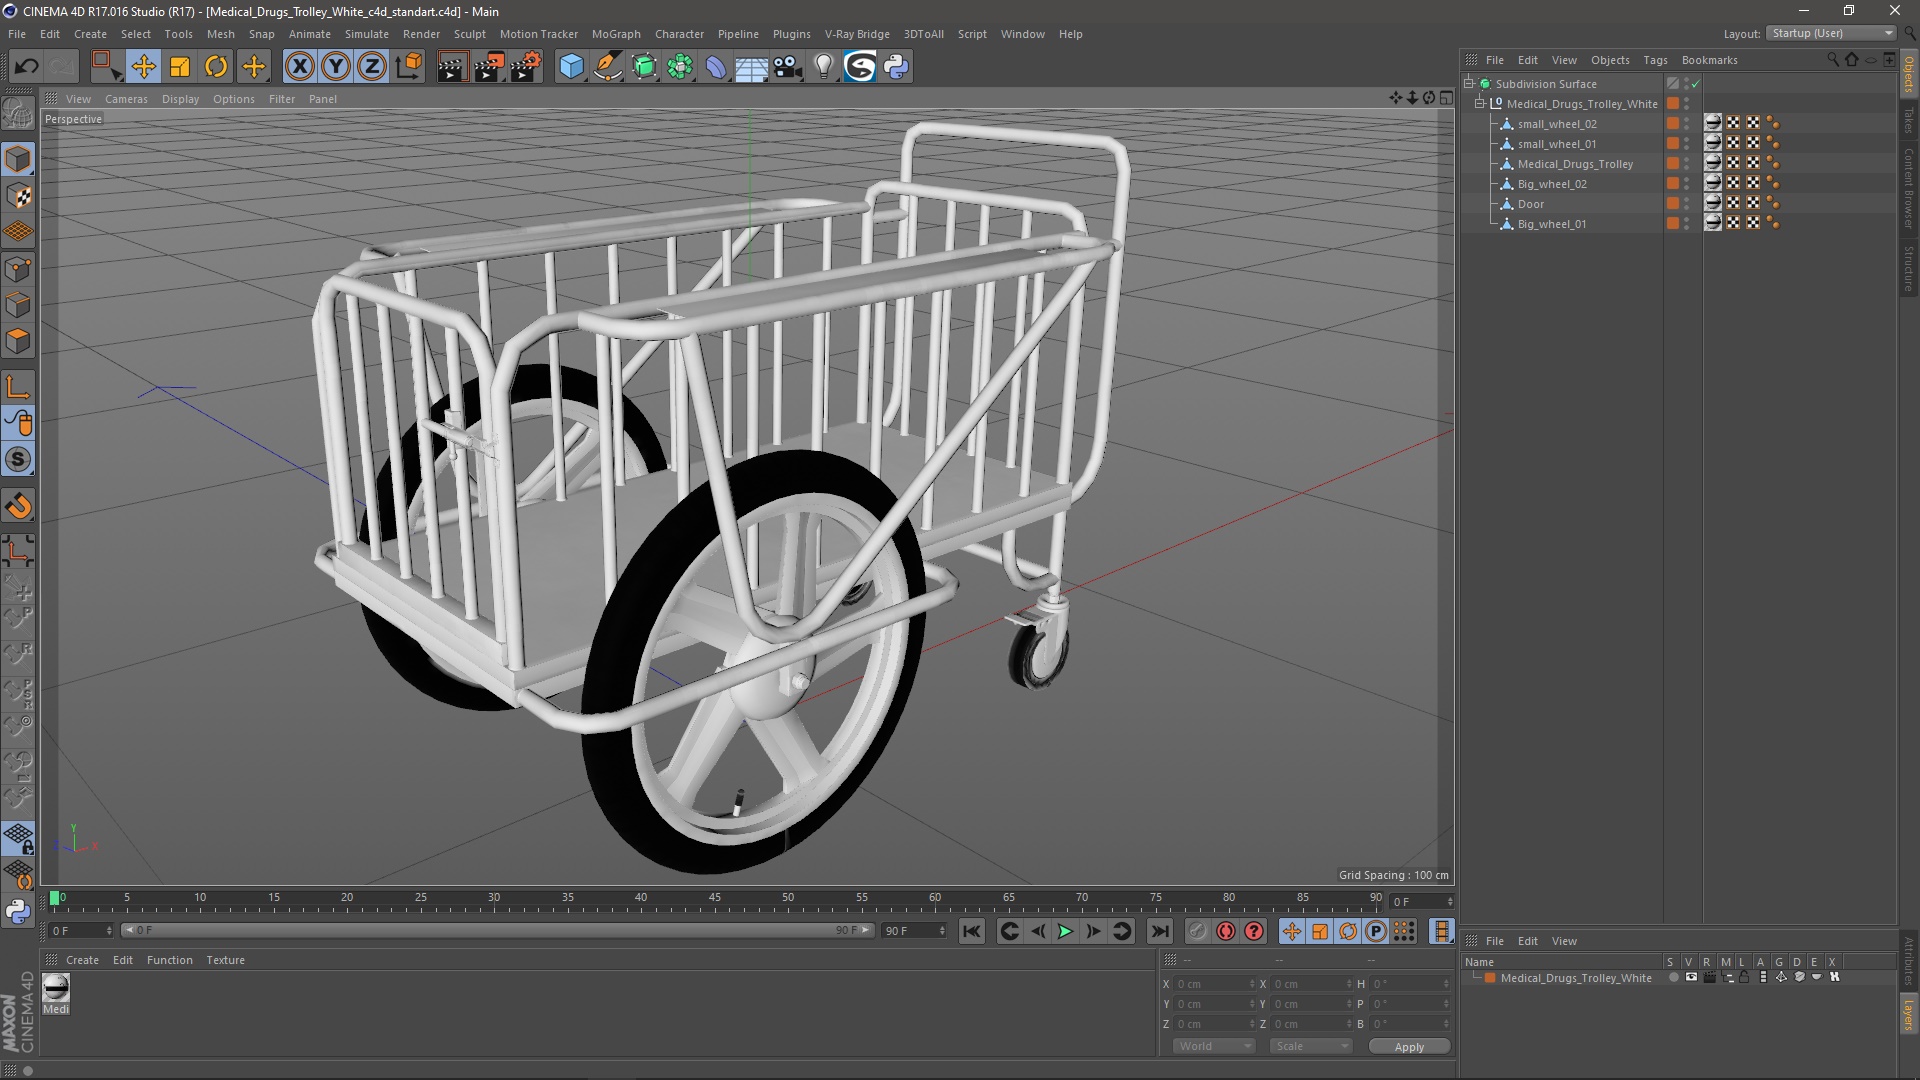Click the X position input field
Screen dimensions: 1920x1080
click(1213, 984)
